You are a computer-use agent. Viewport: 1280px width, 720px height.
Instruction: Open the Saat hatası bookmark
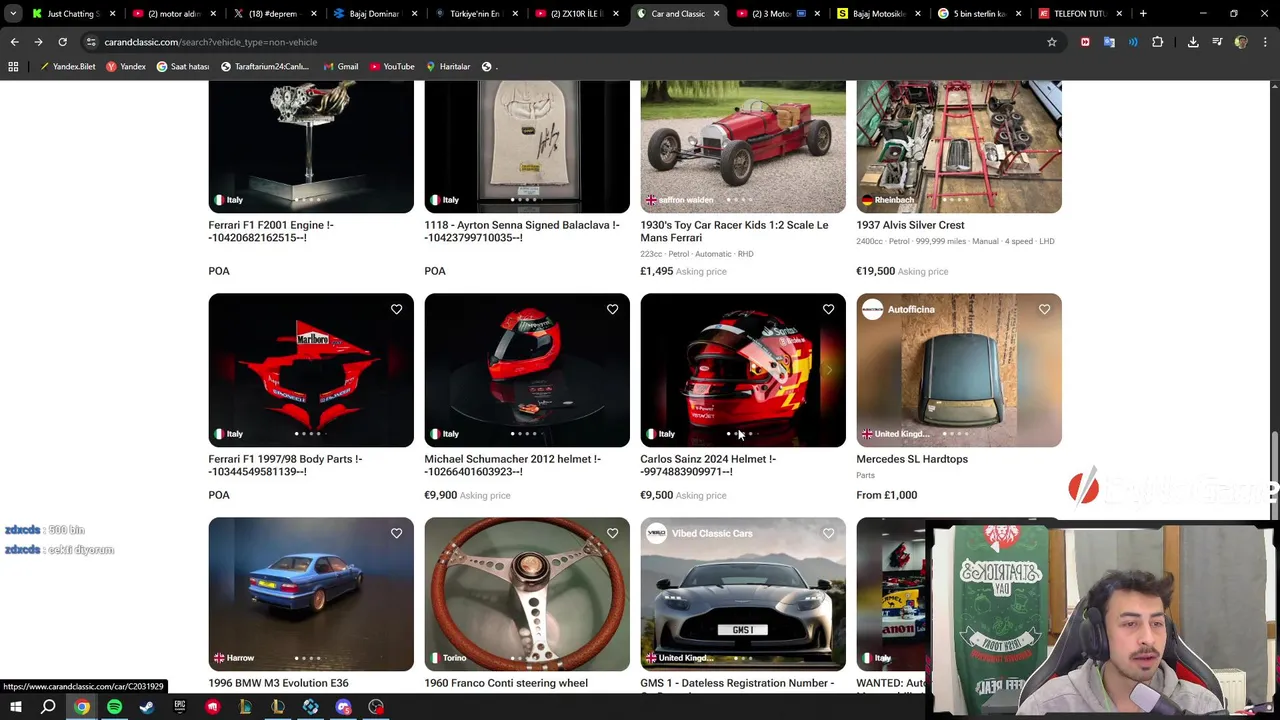point(182,66)
